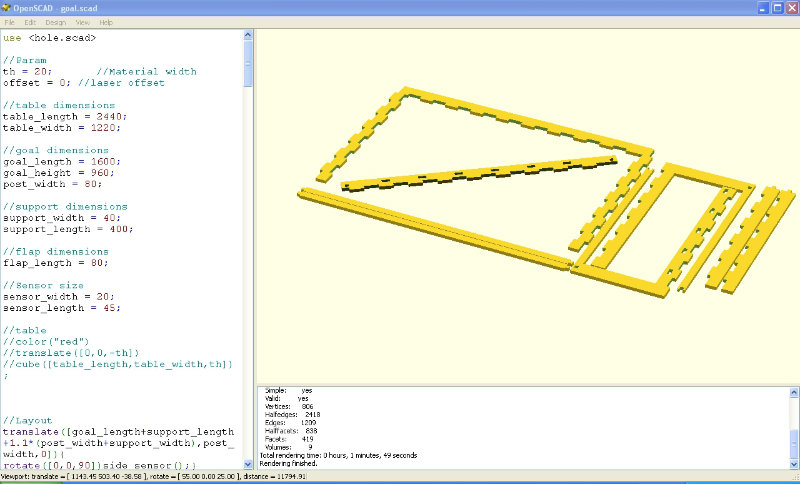Click the 'Rendering finished.' console line
Viewport: 800px width, 484px height.
[x=288, y=464]
